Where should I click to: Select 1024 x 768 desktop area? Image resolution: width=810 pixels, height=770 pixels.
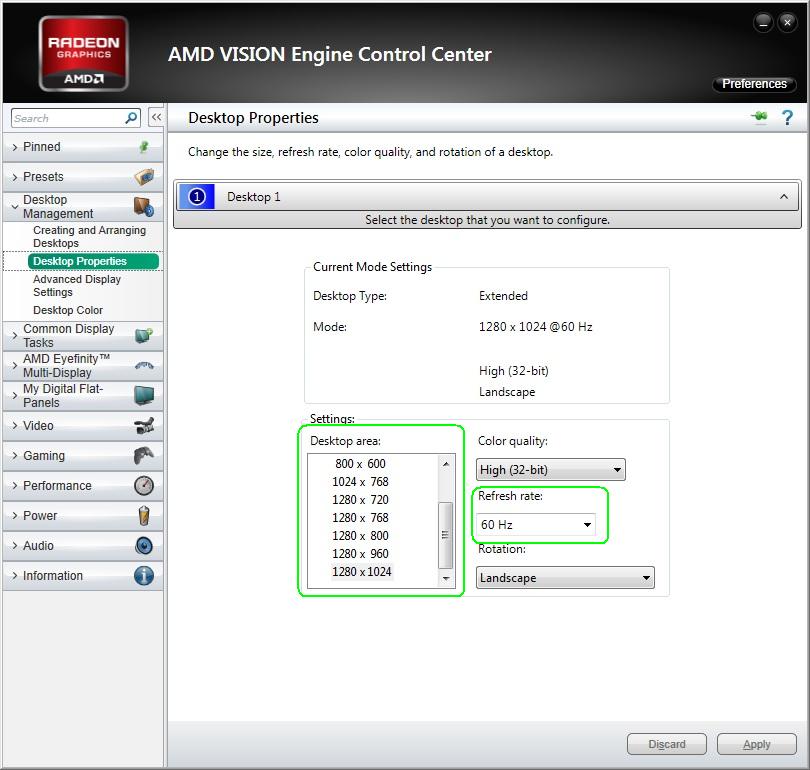(x=361, y=482)
